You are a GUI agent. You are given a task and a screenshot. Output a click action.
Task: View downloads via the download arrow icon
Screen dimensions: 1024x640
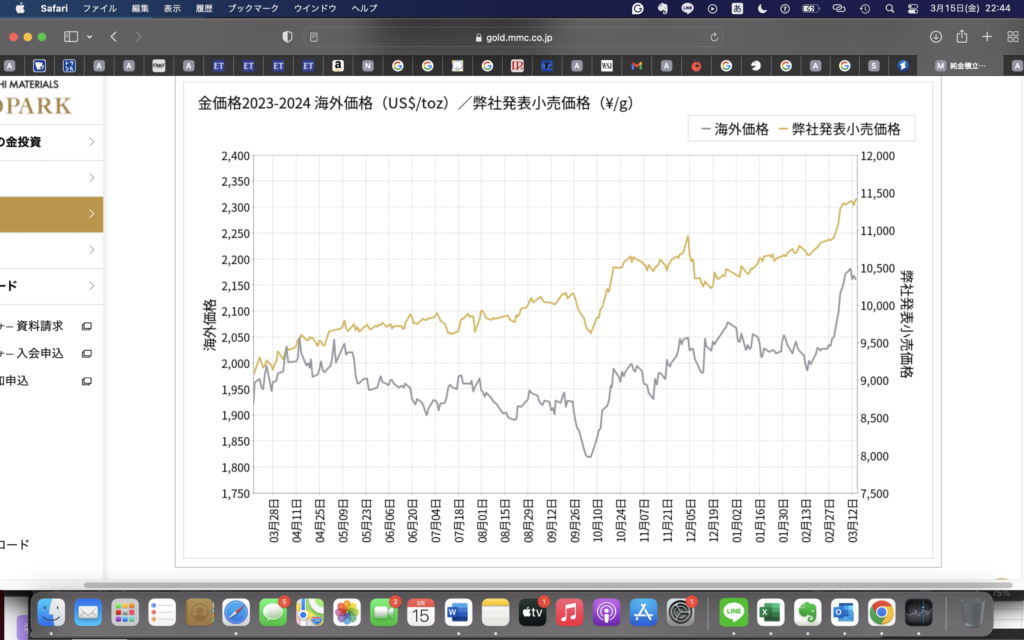pyautogui.click(x=936, y=37)
